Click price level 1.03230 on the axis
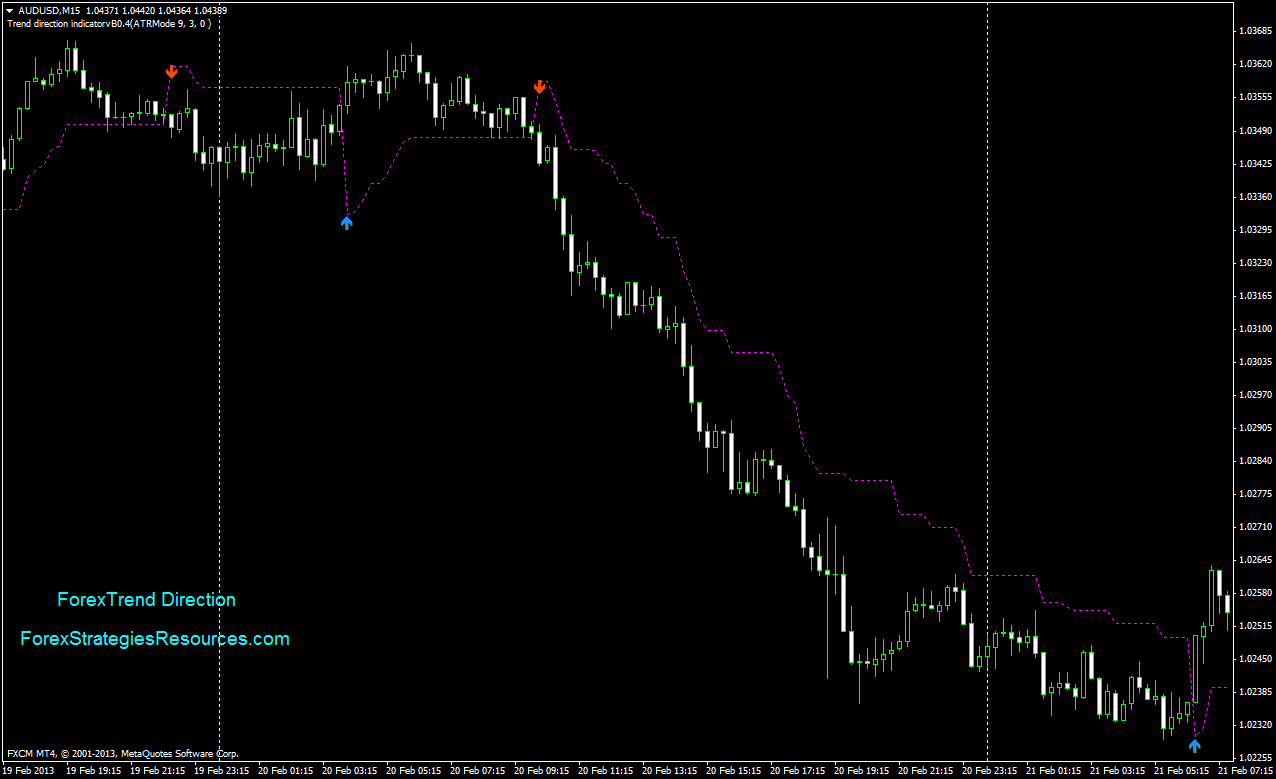 pos(1254,262)
